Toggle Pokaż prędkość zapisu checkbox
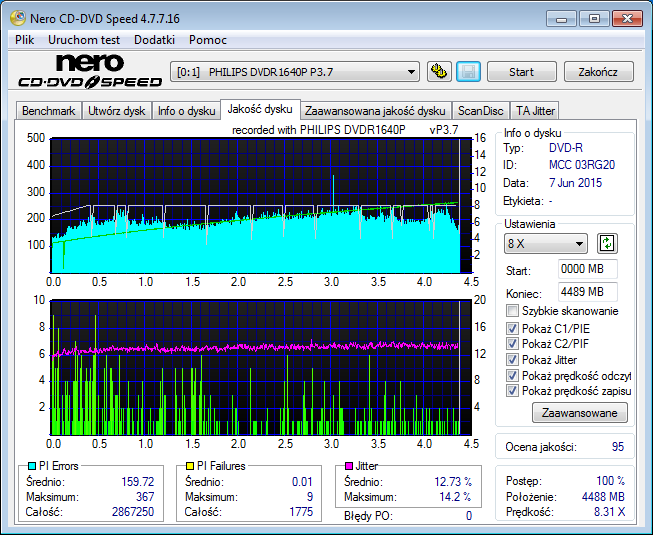The width and height of the screenshot is (653, 535). 512,391
